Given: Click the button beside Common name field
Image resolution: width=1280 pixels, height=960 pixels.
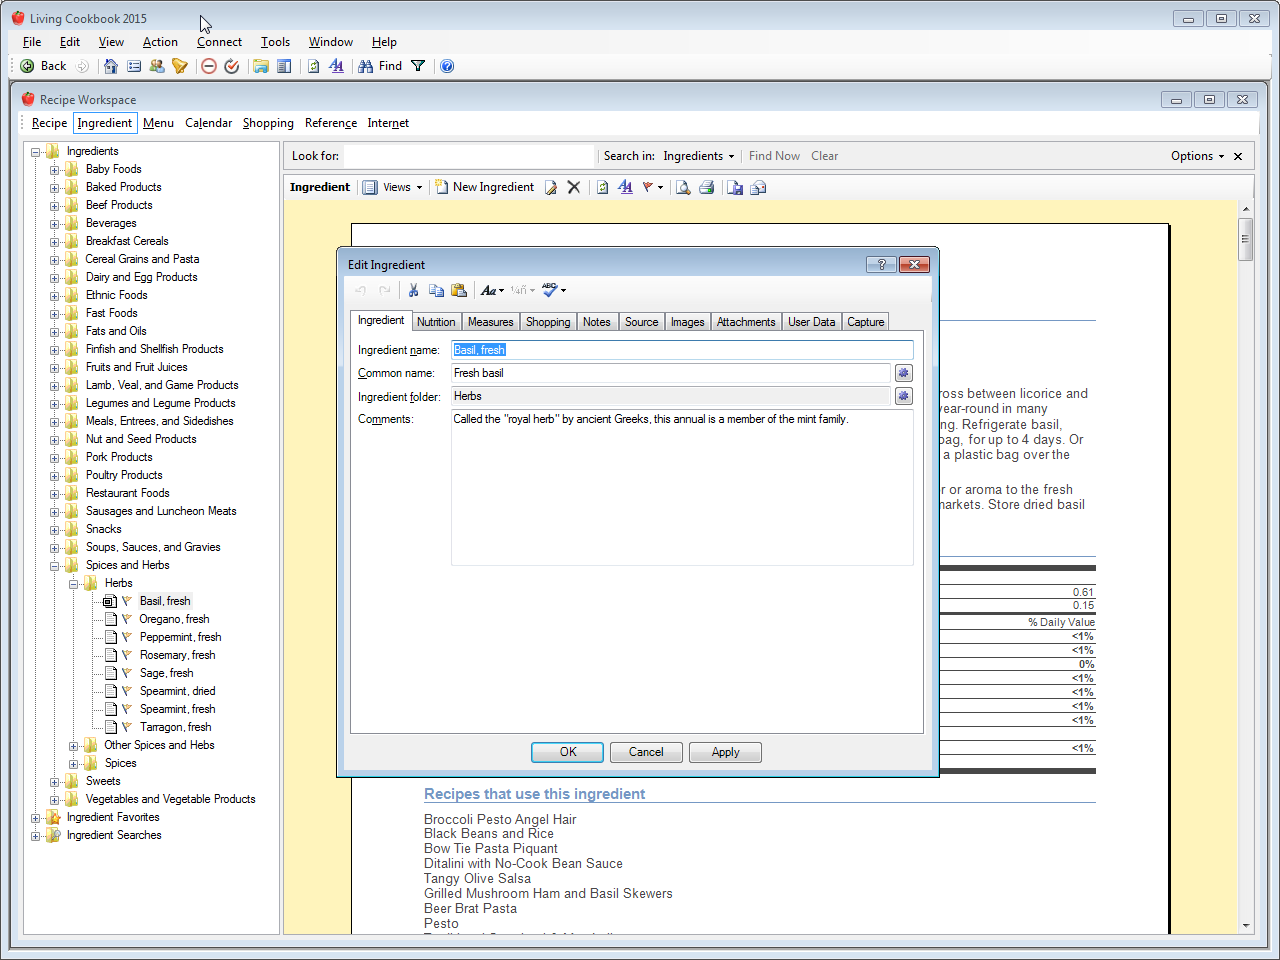Looking at the screenshot, I should (903, 373).
